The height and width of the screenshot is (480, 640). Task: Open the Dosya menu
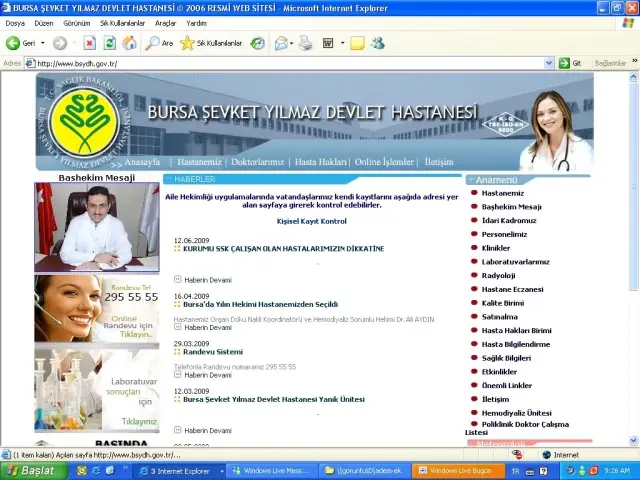pyautogui.click(x=15, y=23)
